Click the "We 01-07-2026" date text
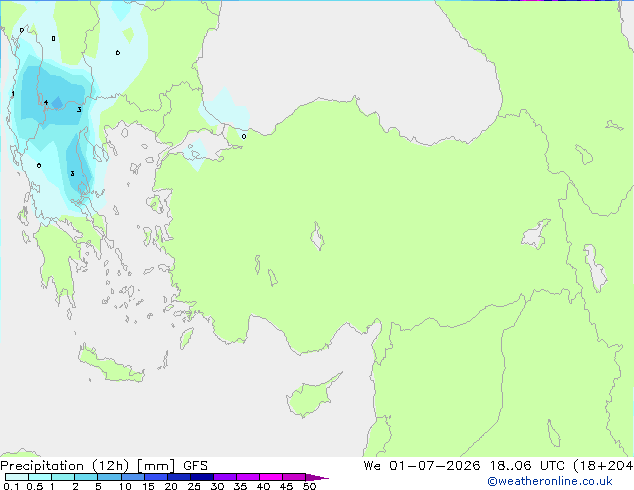Screen dimensions: 634x490 coord(422,466)
